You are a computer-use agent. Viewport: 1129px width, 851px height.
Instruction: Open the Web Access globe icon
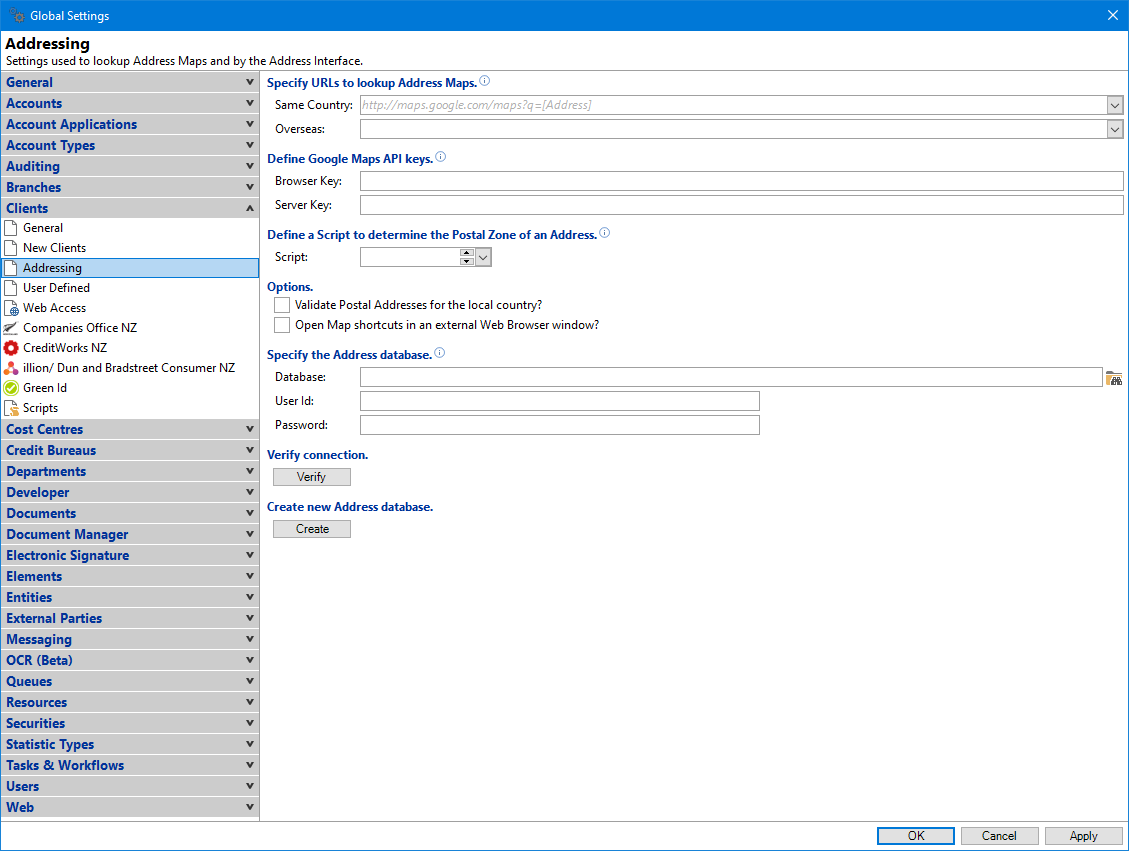pos(12,308)
